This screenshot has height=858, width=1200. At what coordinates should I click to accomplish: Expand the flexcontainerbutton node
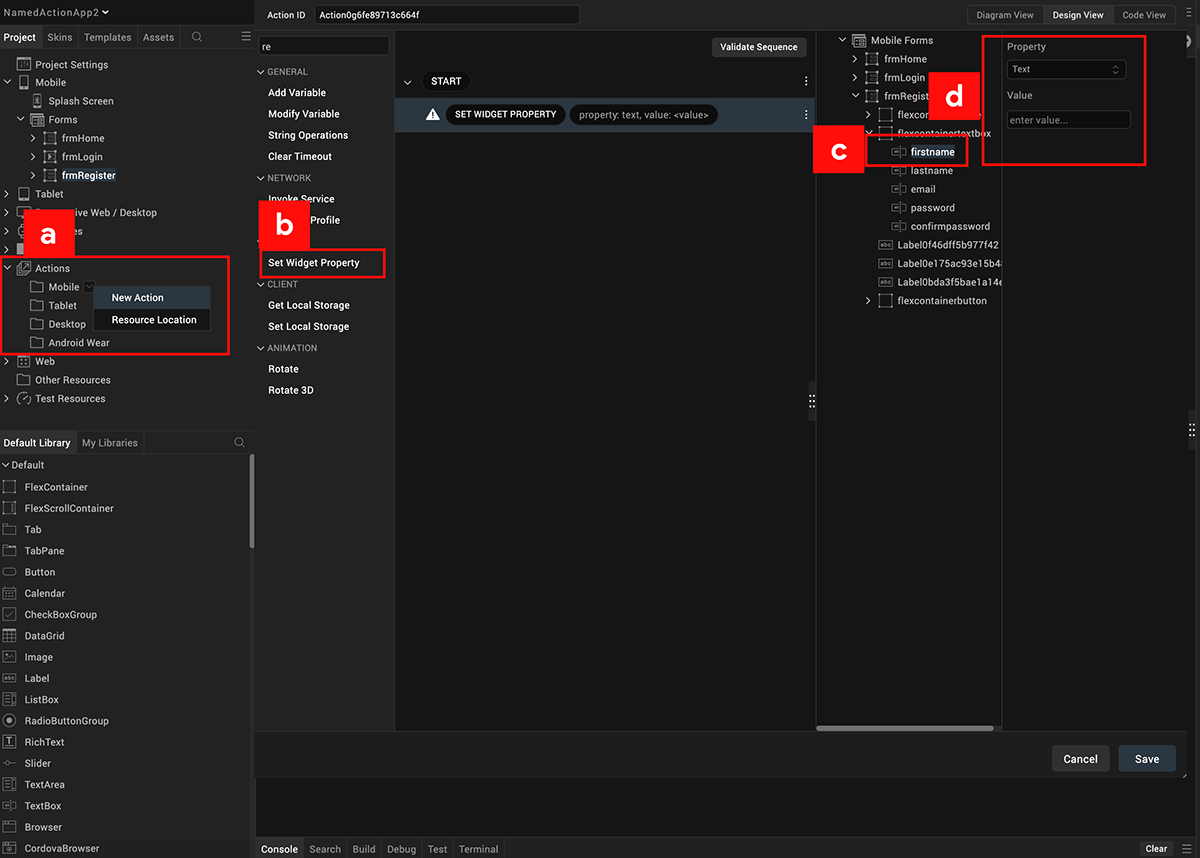click(868, 301)
